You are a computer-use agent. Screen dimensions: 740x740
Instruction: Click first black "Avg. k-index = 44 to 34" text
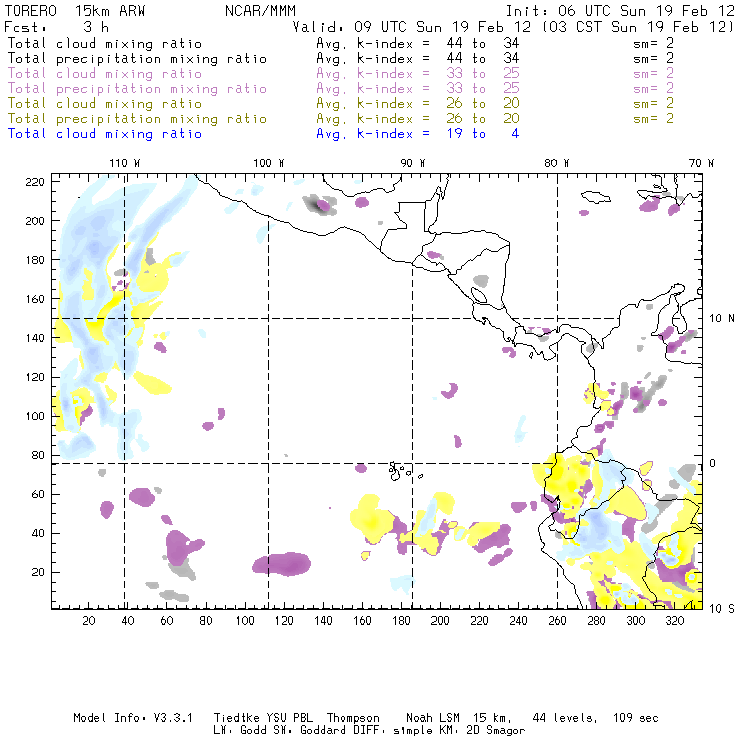coord(418,43)
